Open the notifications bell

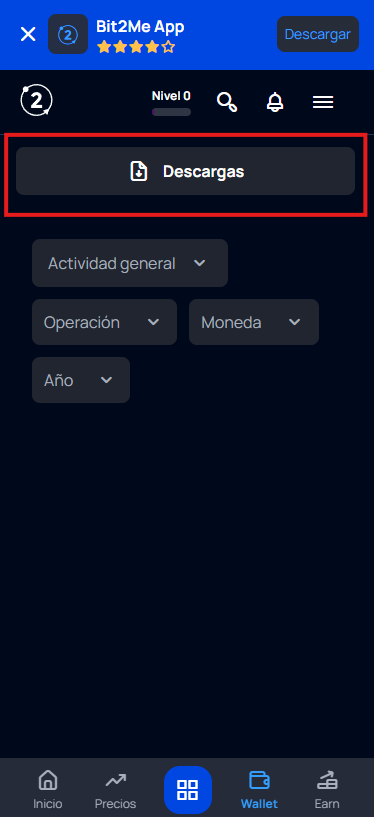coord(275,102)
